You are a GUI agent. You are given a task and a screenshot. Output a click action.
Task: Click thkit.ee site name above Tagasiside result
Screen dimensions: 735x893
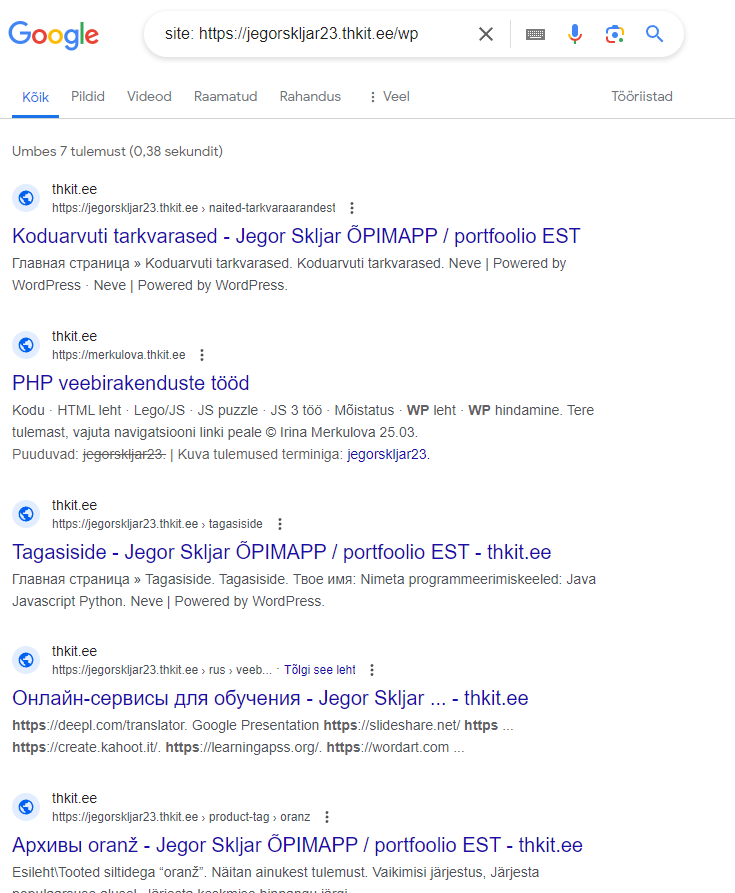coord(74,505)
